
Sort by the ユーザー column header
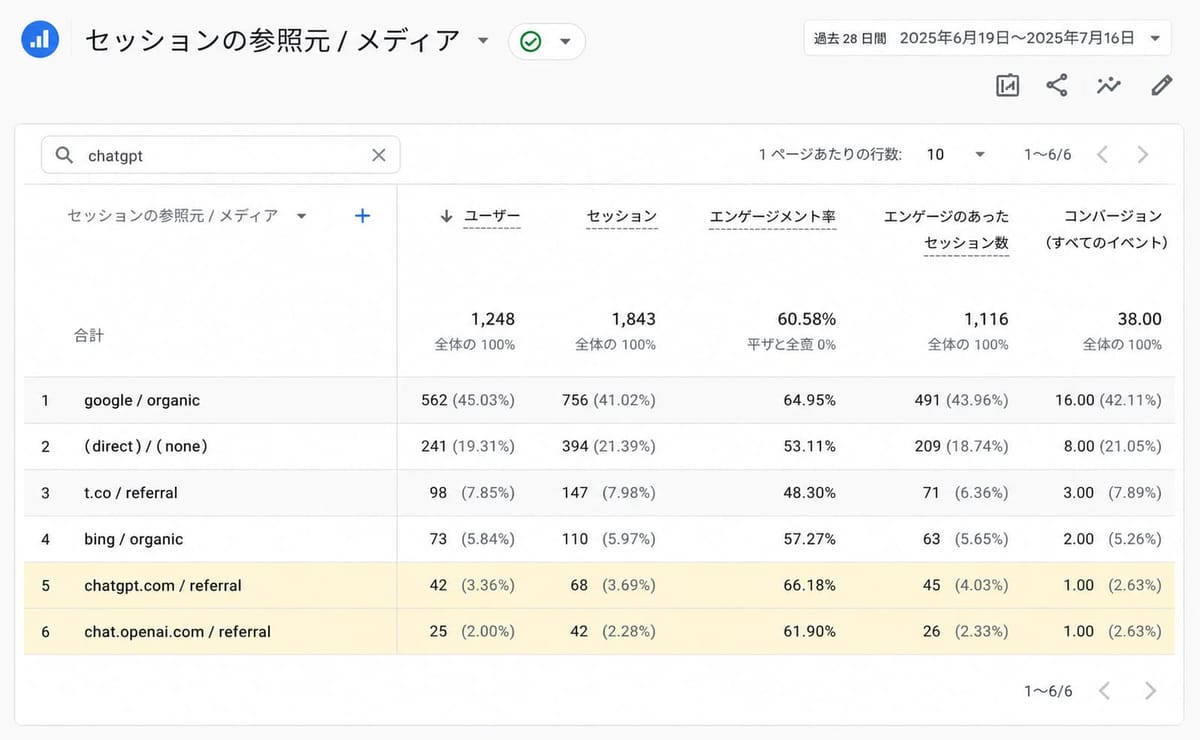tap(492, 216)
